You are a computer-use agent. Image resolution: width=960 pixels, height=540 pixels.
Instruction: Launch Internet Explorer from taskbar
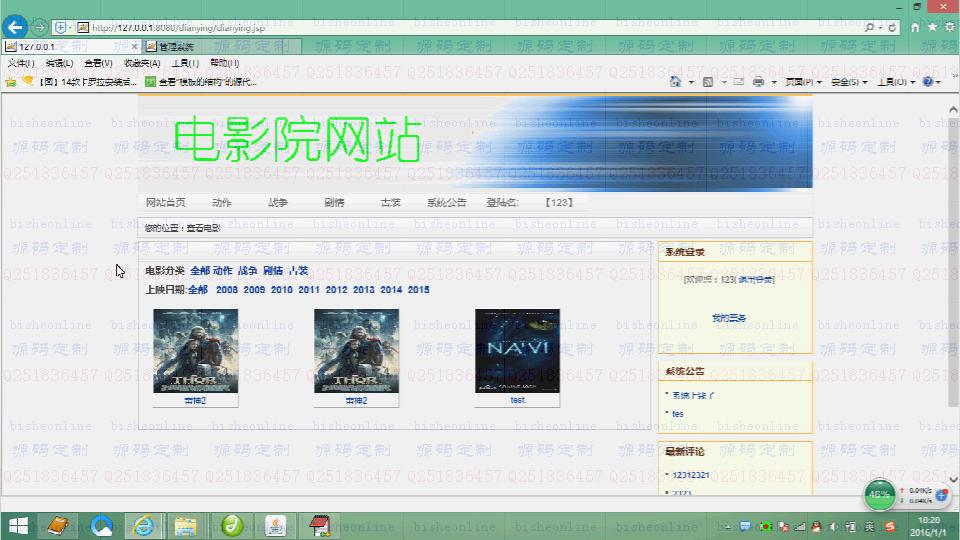coord(143,526)
